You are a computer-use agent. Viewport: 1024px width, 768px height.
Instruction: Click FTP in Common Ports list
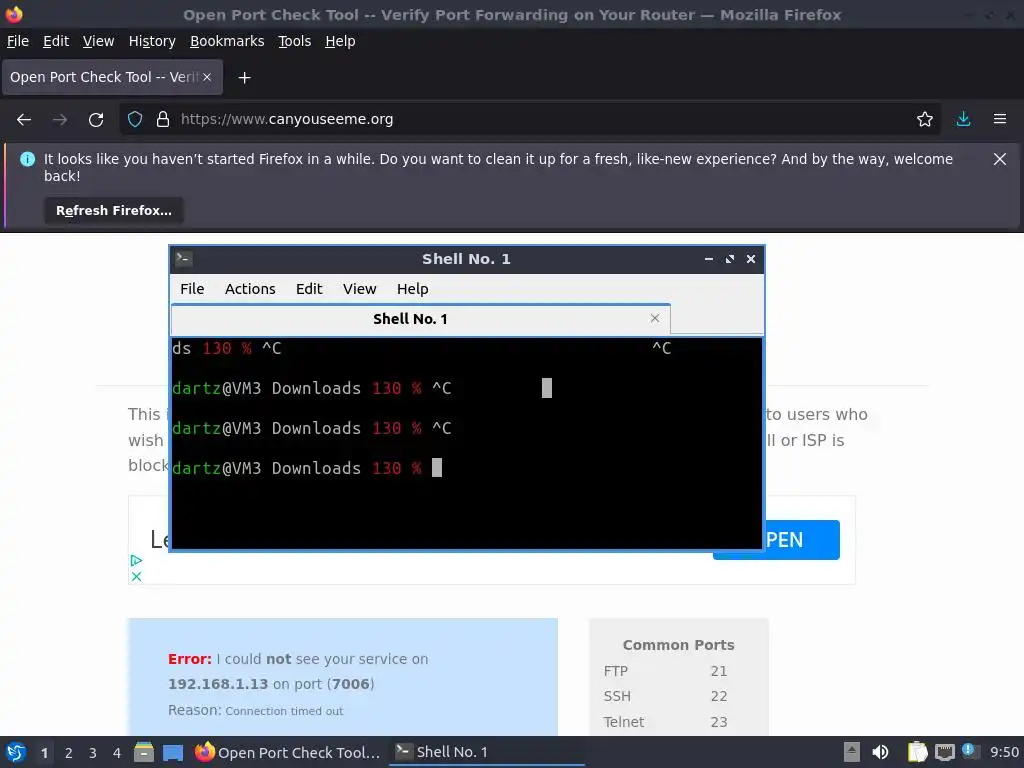[x=615, y=671]
